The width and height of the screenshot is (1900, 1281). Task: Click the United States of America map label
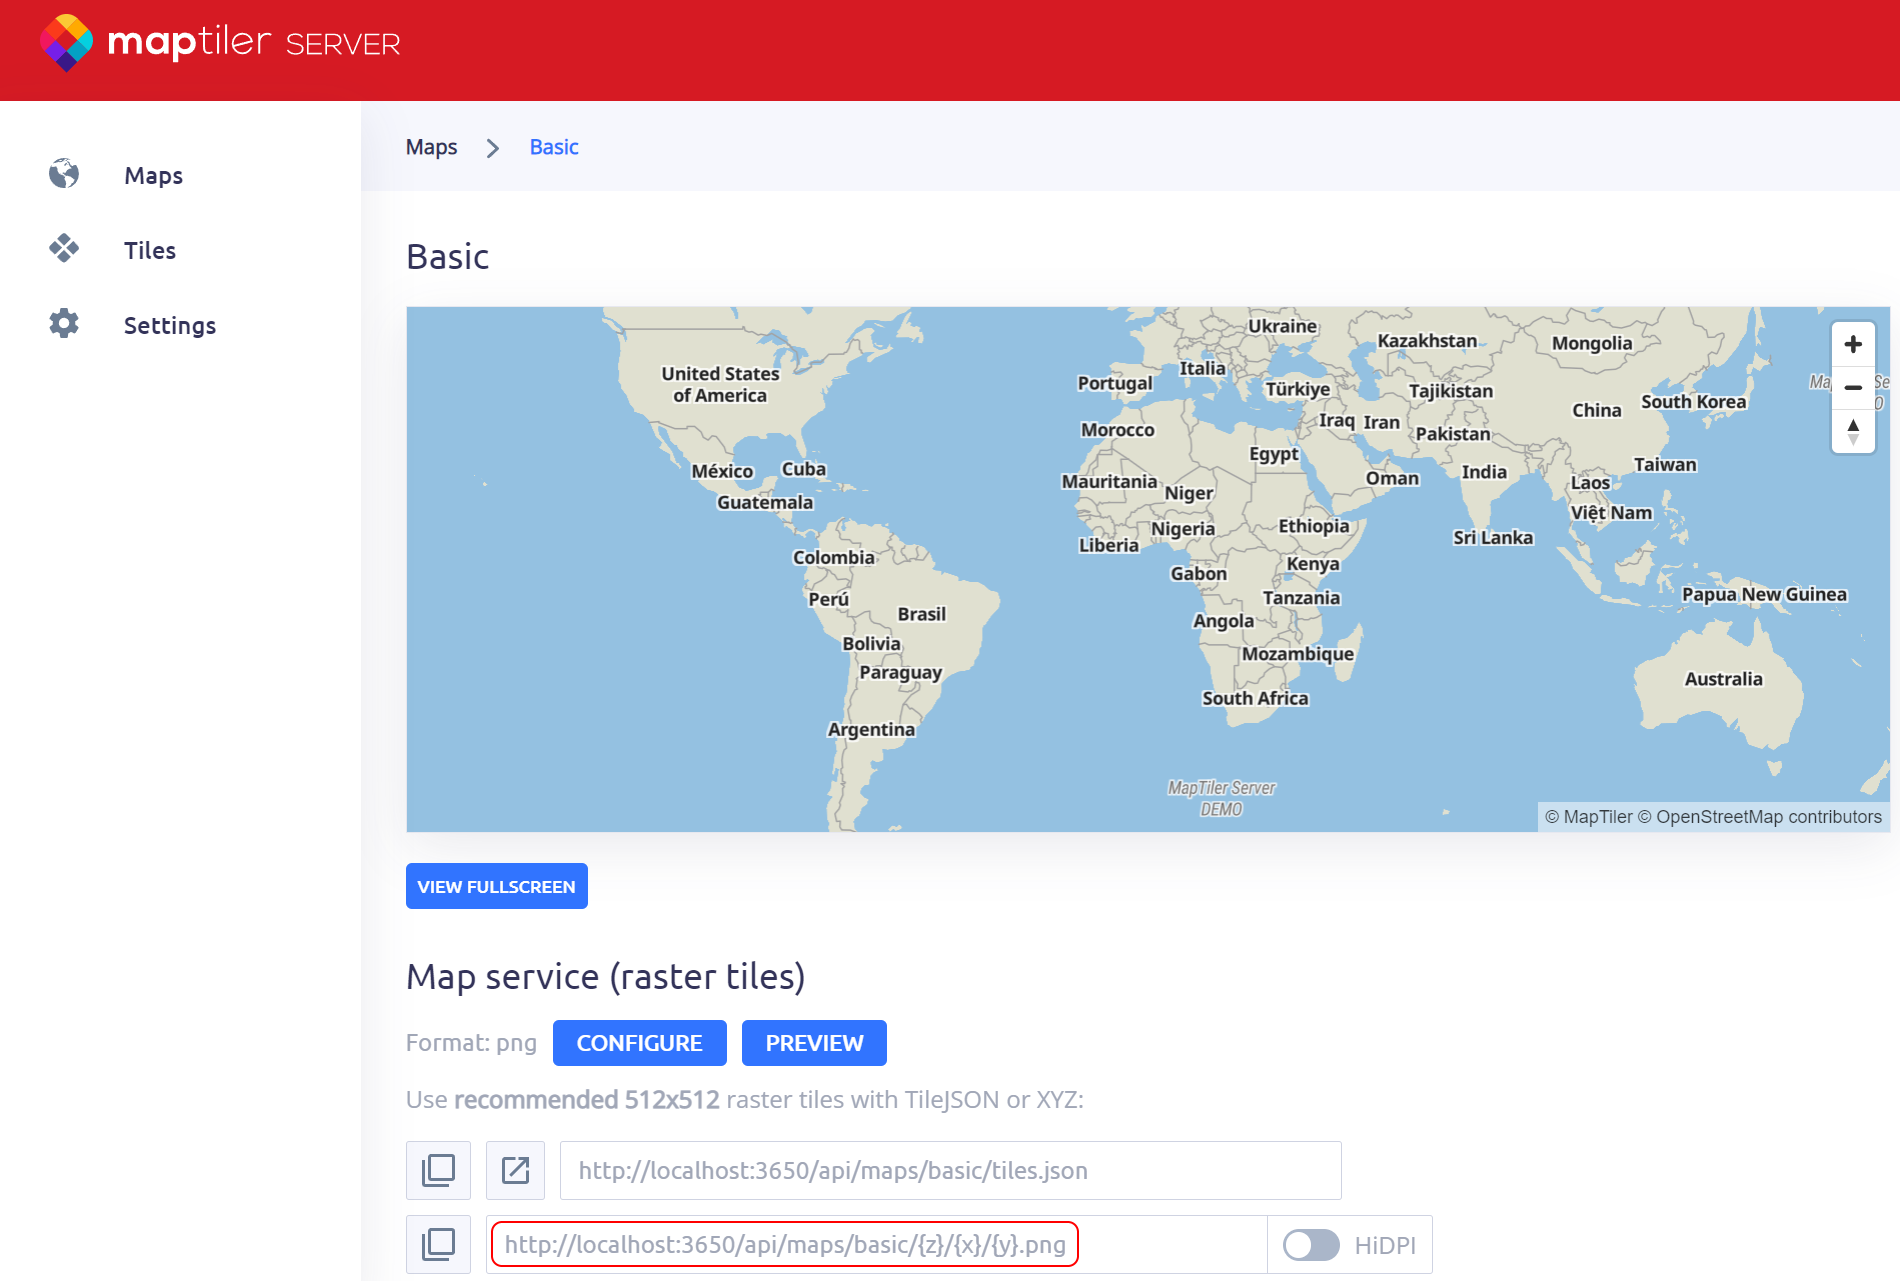720,384
